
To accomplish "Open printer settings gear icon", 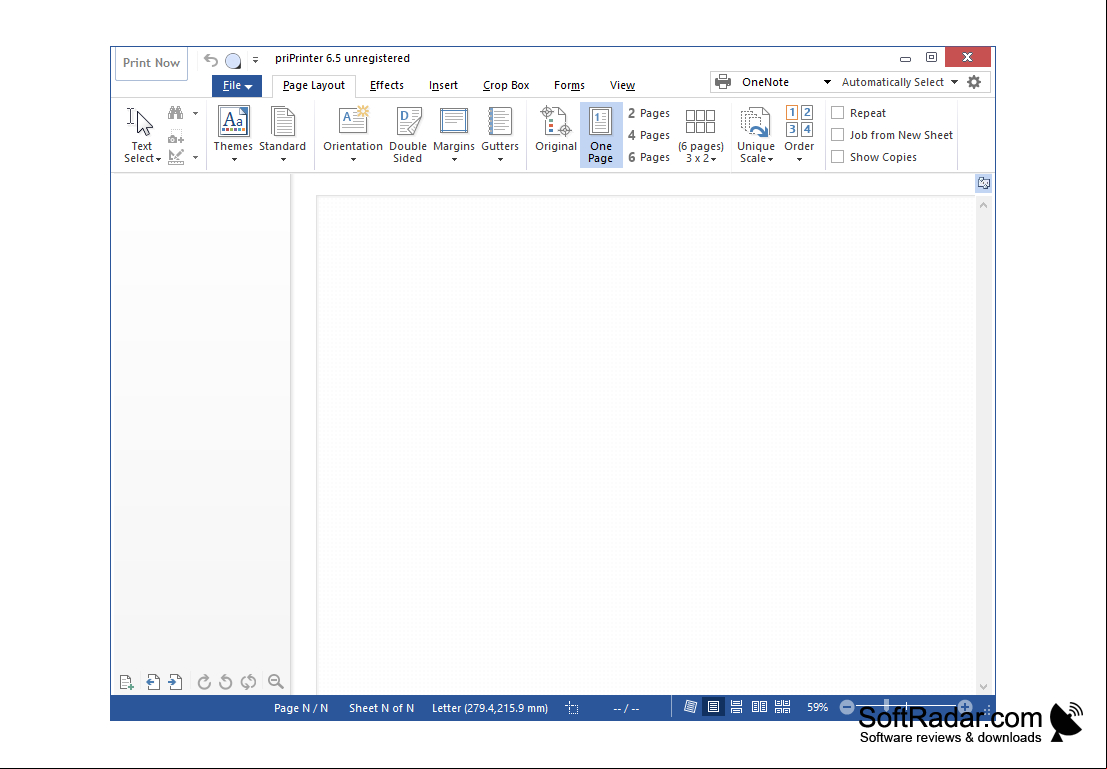I will pos(974,82).
